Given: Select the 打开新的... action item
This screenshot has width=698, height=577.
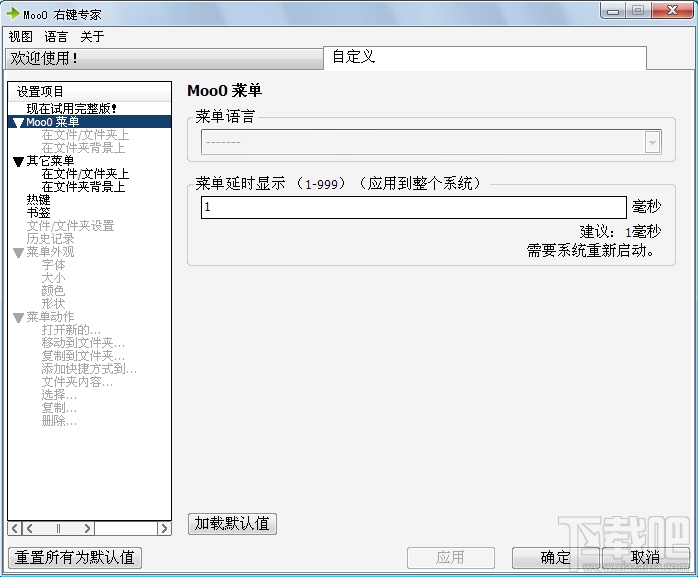Looking at the screenshot, I should [71, 330].
